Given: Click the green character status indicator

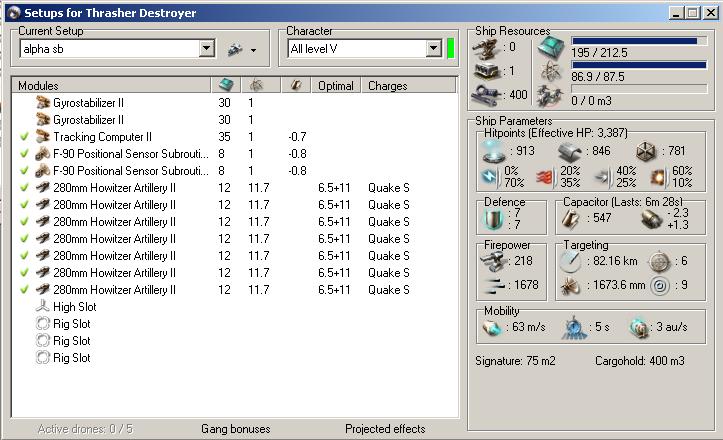Looking at the screenshot, I should [x=450, y=48].
